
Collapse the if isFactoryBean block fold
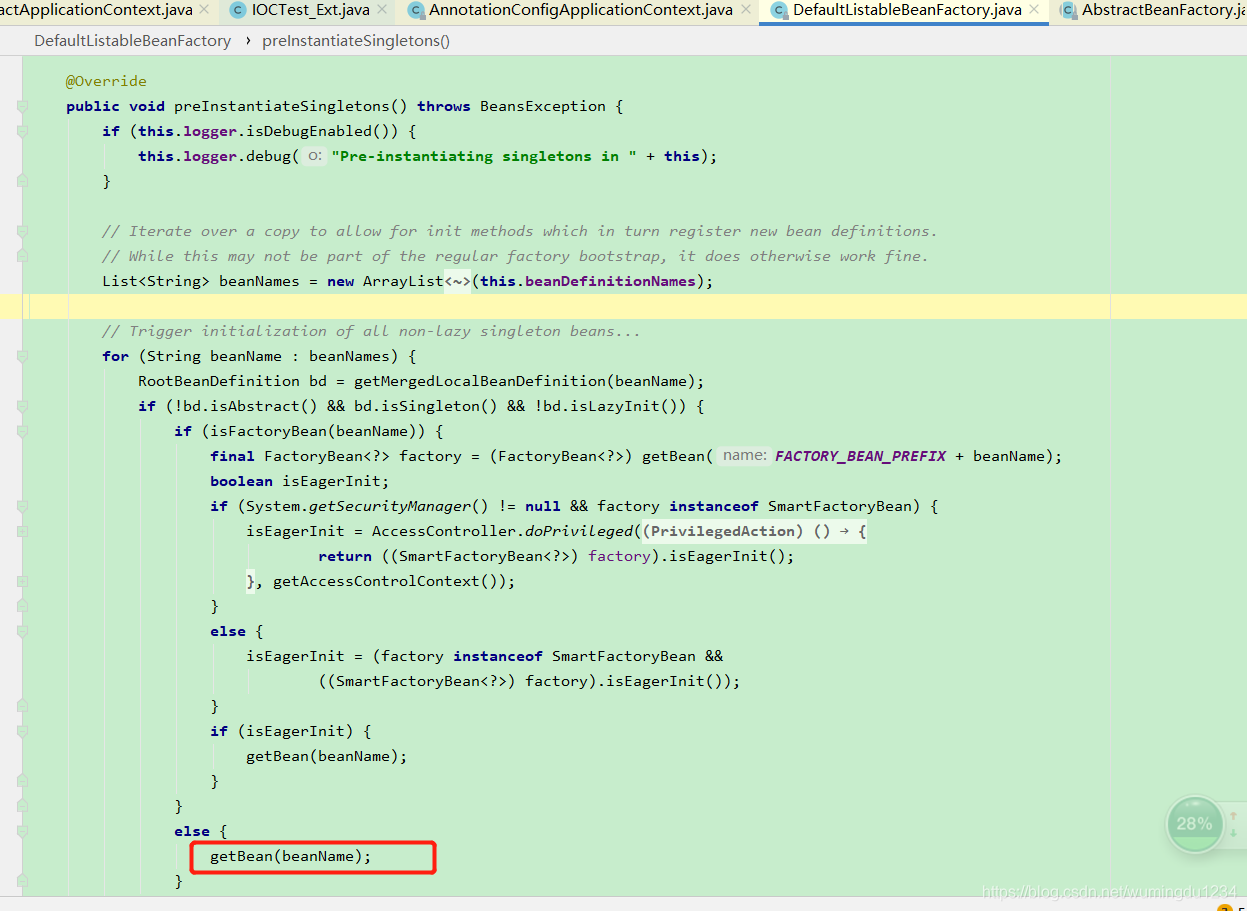(x=22, y=431)
